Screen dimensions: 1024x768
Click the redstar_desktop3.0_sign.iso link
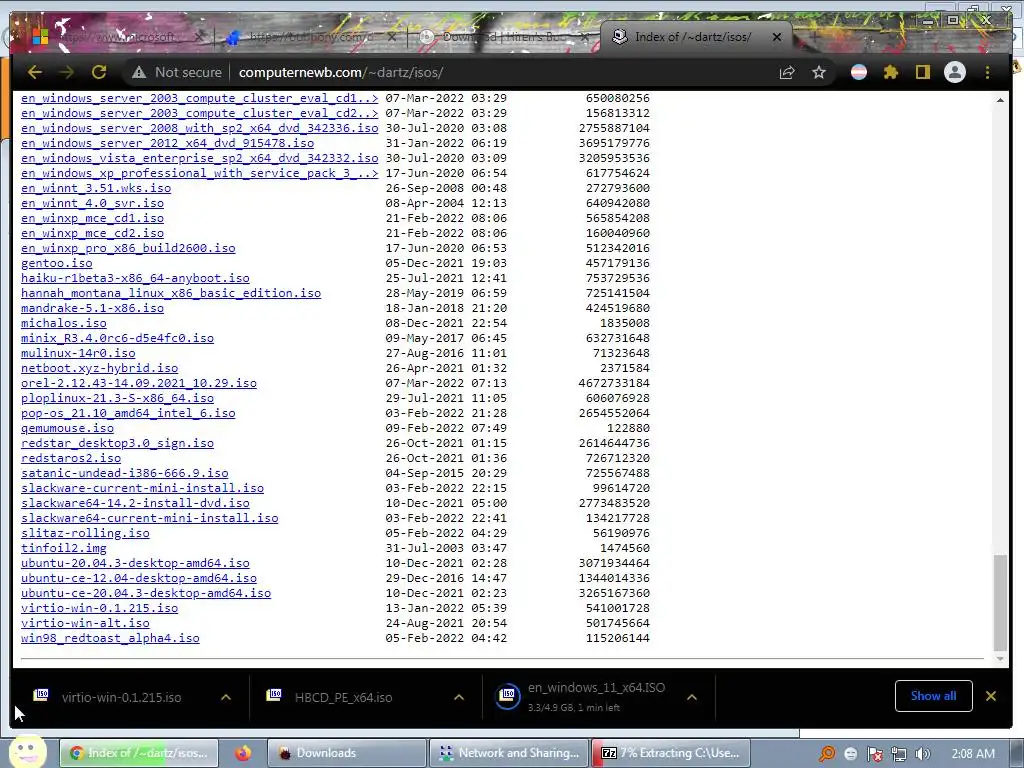point(118,443)
